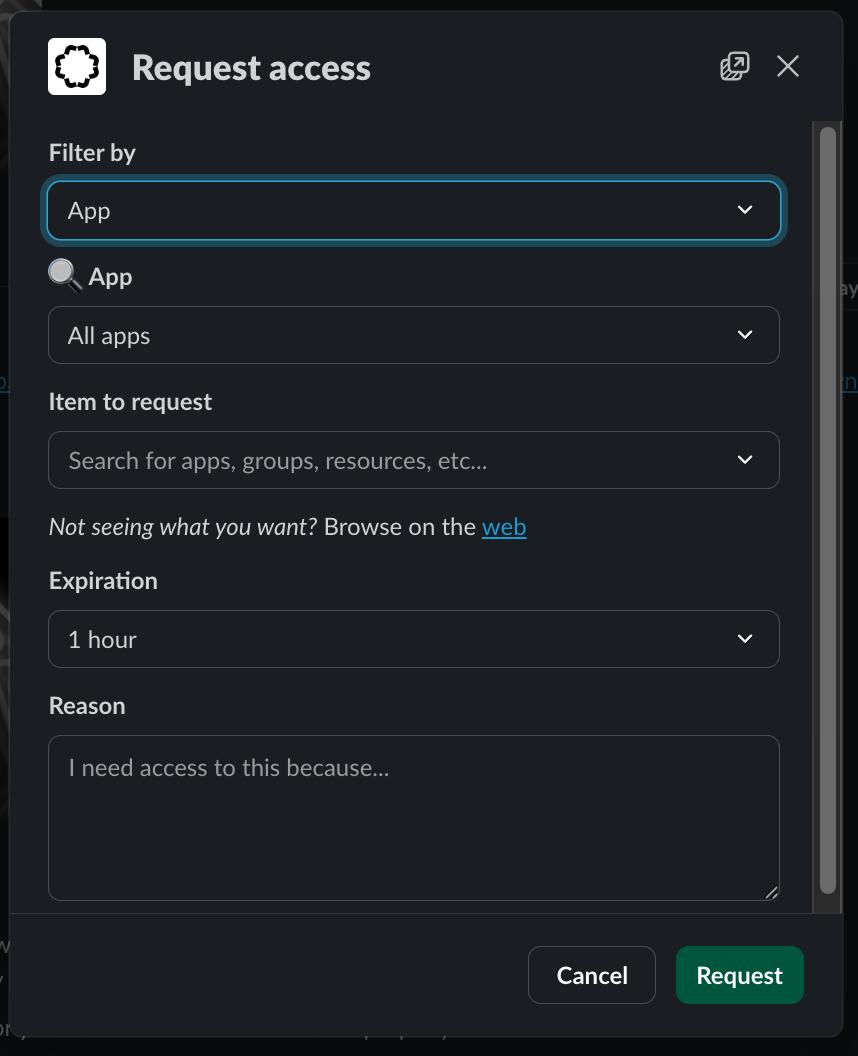Screen dimensions: 858x1056
Task: Open the Filter by dropdown showing App
Action: (x=413, y=210)
